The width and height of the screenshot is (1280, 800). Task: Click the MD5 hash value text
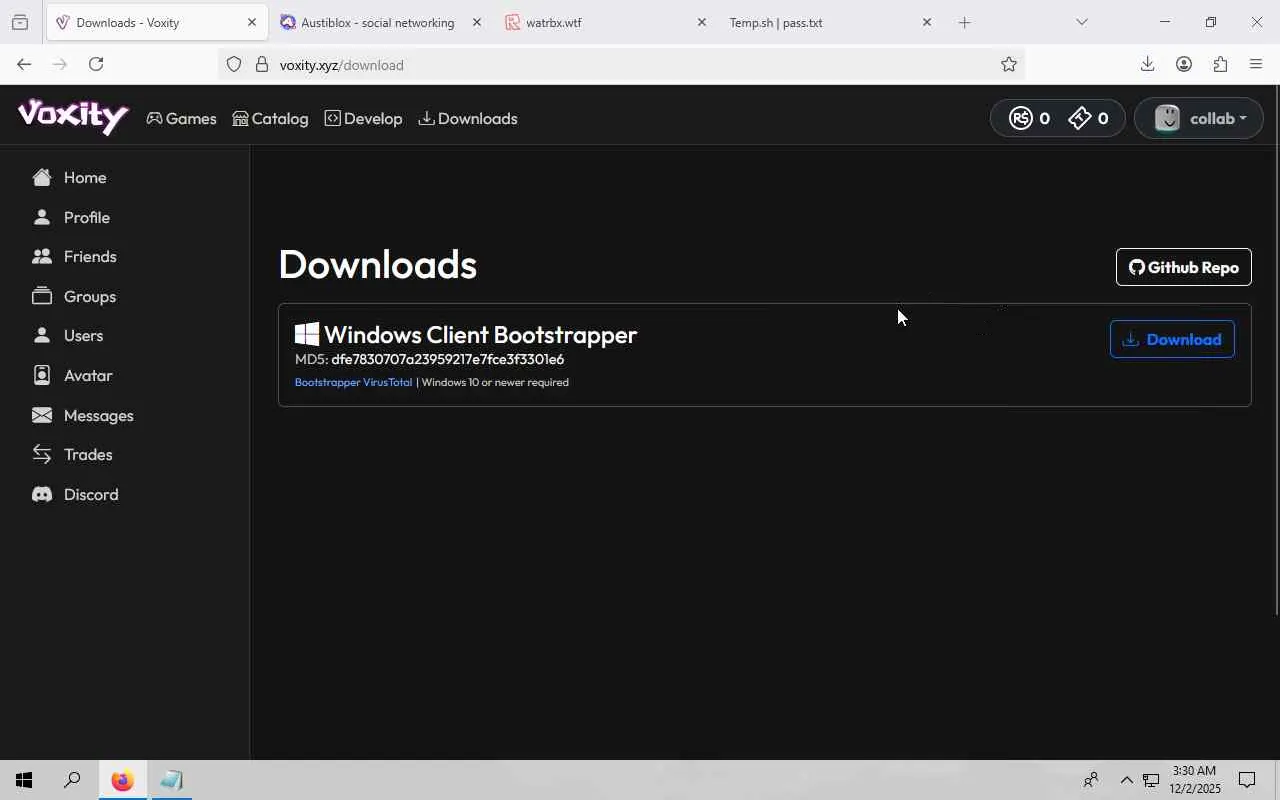[x=448, y=359]
